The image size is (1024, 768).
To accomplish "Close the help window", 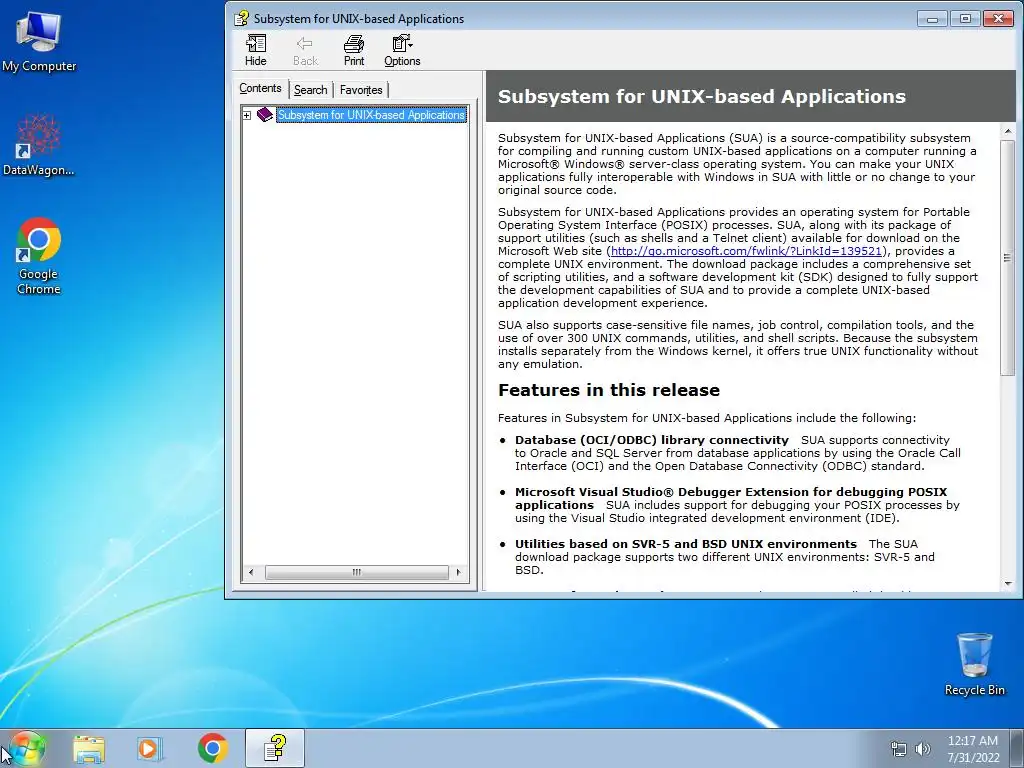I will 998,19.
